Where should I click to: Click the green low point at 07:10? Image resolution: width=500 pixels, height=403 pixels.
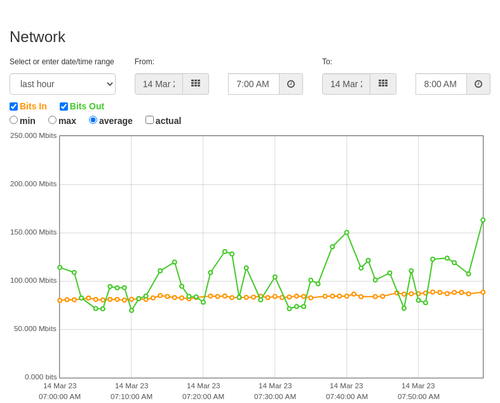[x=131, y=310]
